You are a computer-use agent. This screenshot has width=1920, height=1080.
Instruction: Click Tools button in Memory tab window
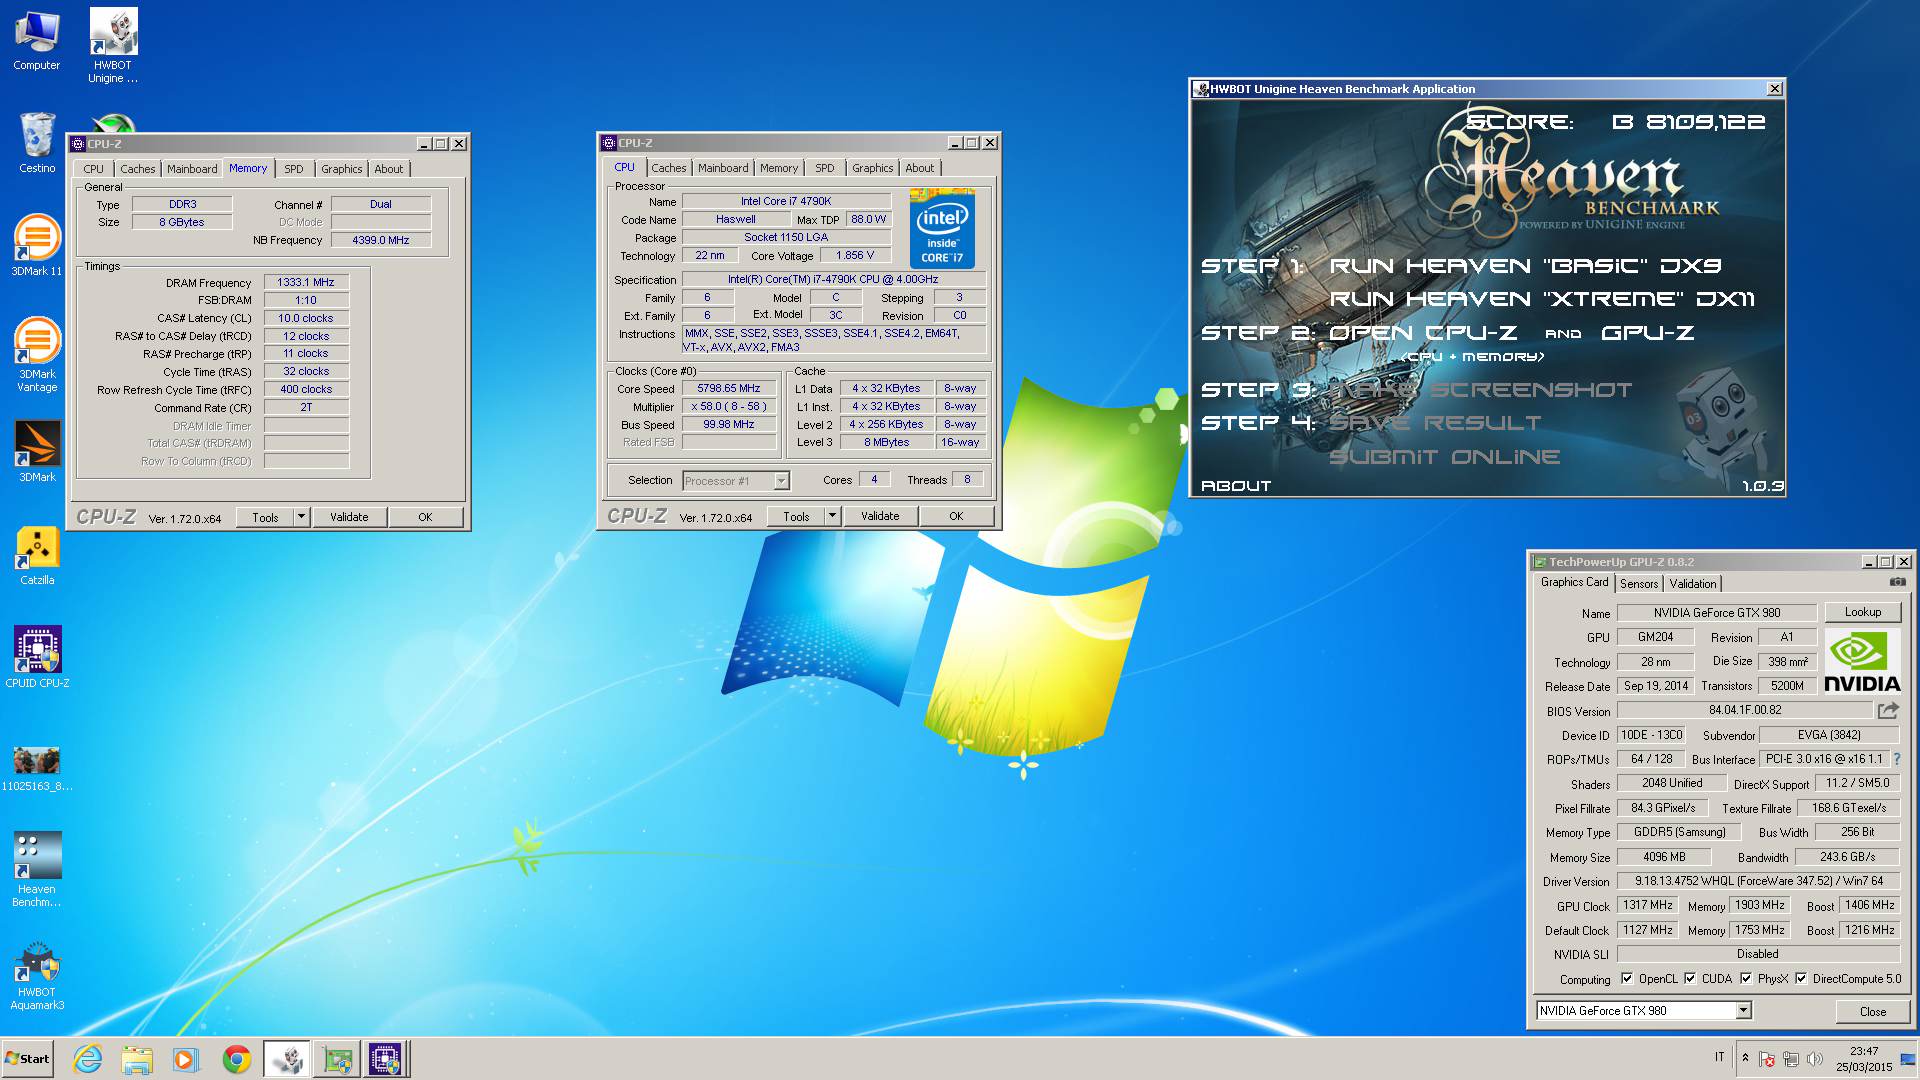pyautogui.click(x=265, y=517)
